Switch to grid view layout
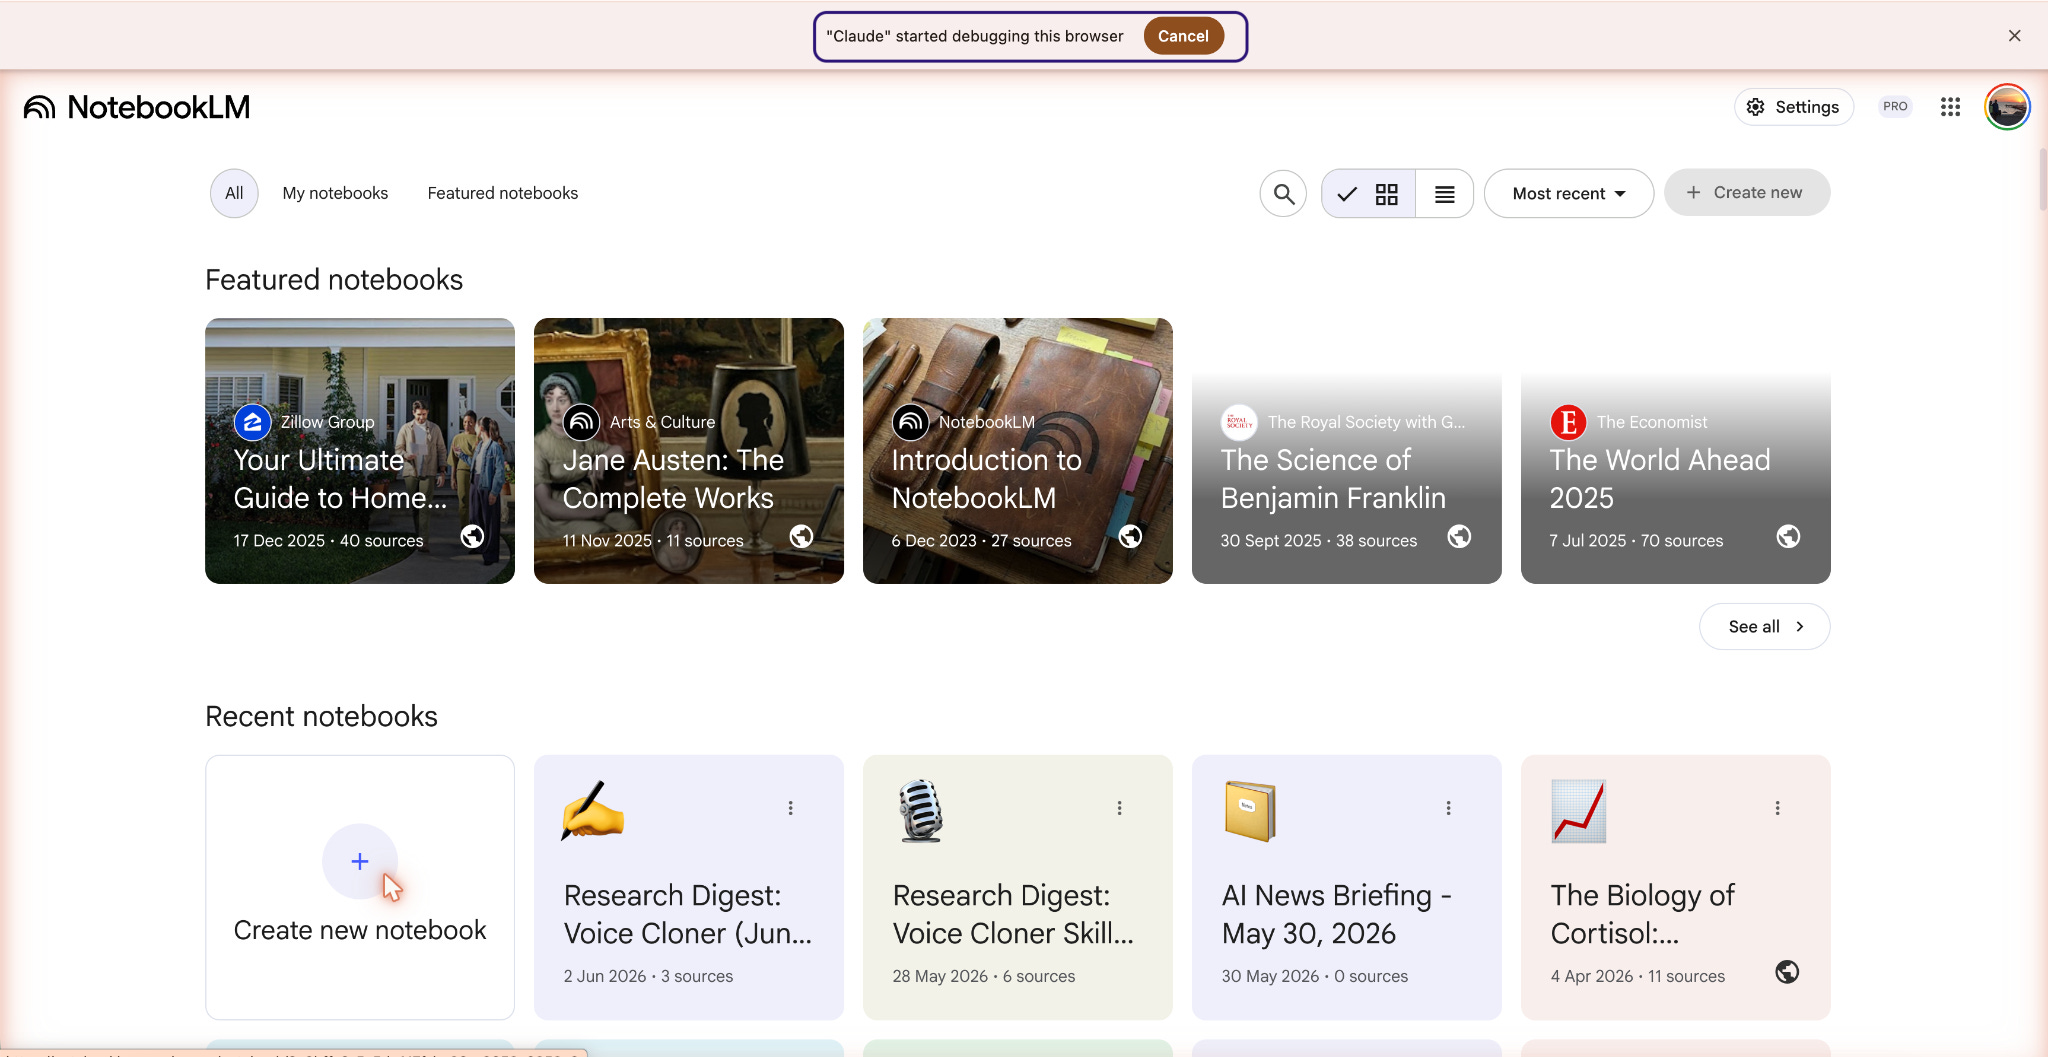 (x=1368, y=194)
